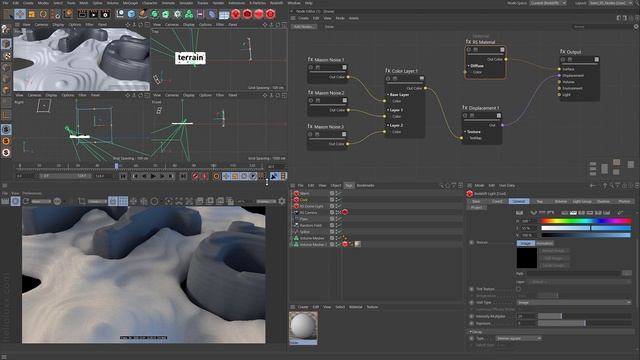Click the browse button beside Path field
Image resolution: width=640 pixels, height=360 pixels.
tap(627, 273)
